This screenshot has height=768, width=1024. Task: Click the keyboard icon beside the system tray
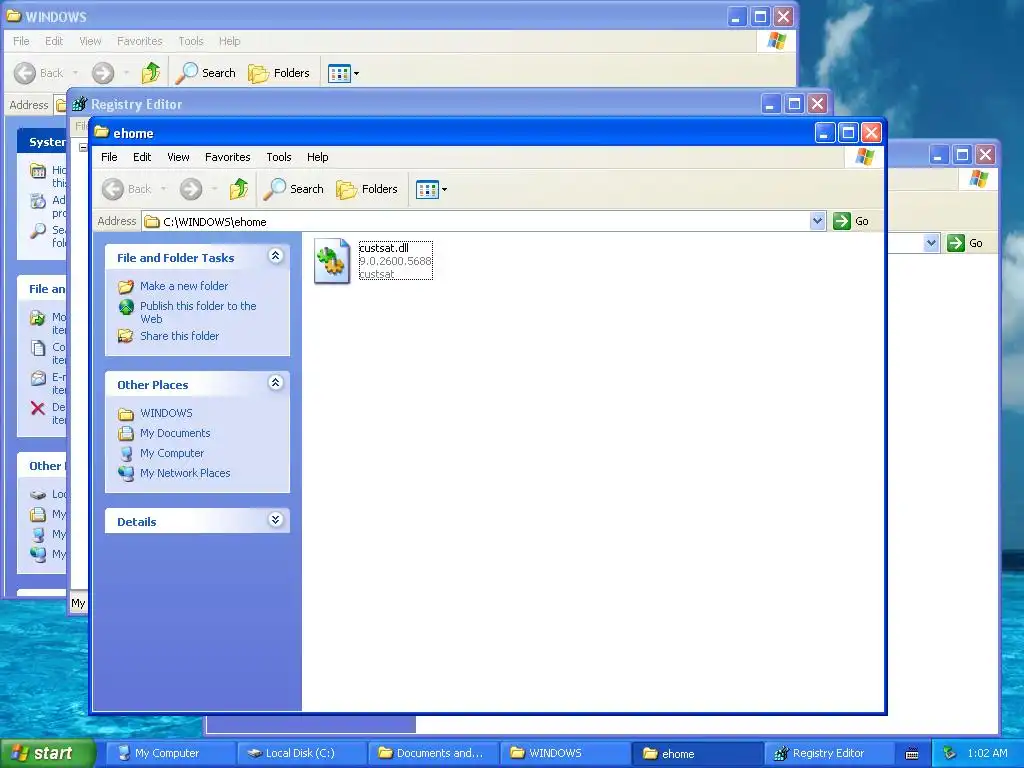(x=912, y=754)
